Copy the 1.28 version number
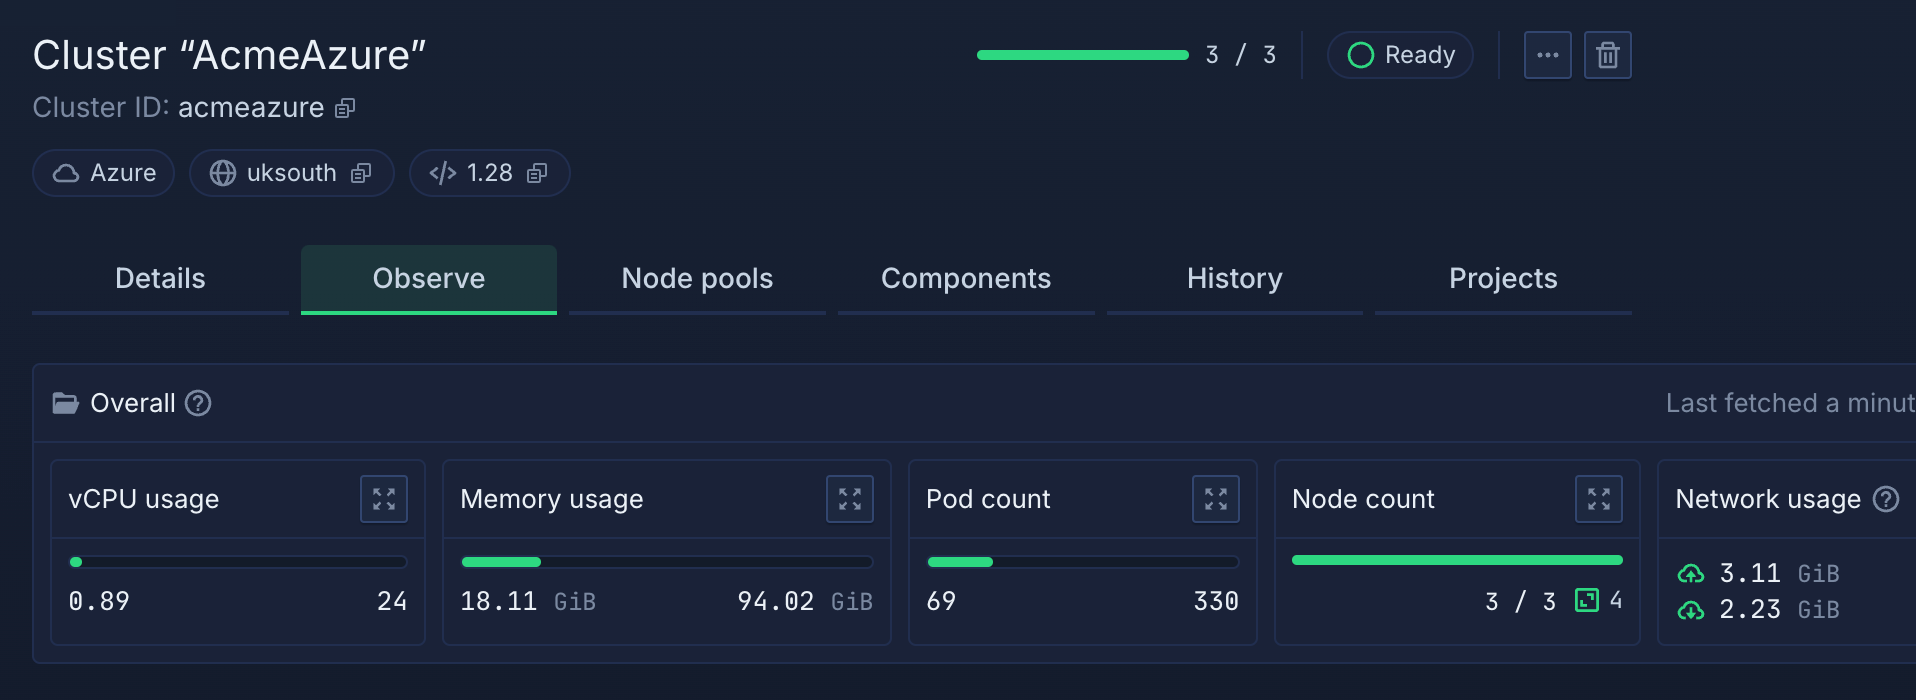 537,174
